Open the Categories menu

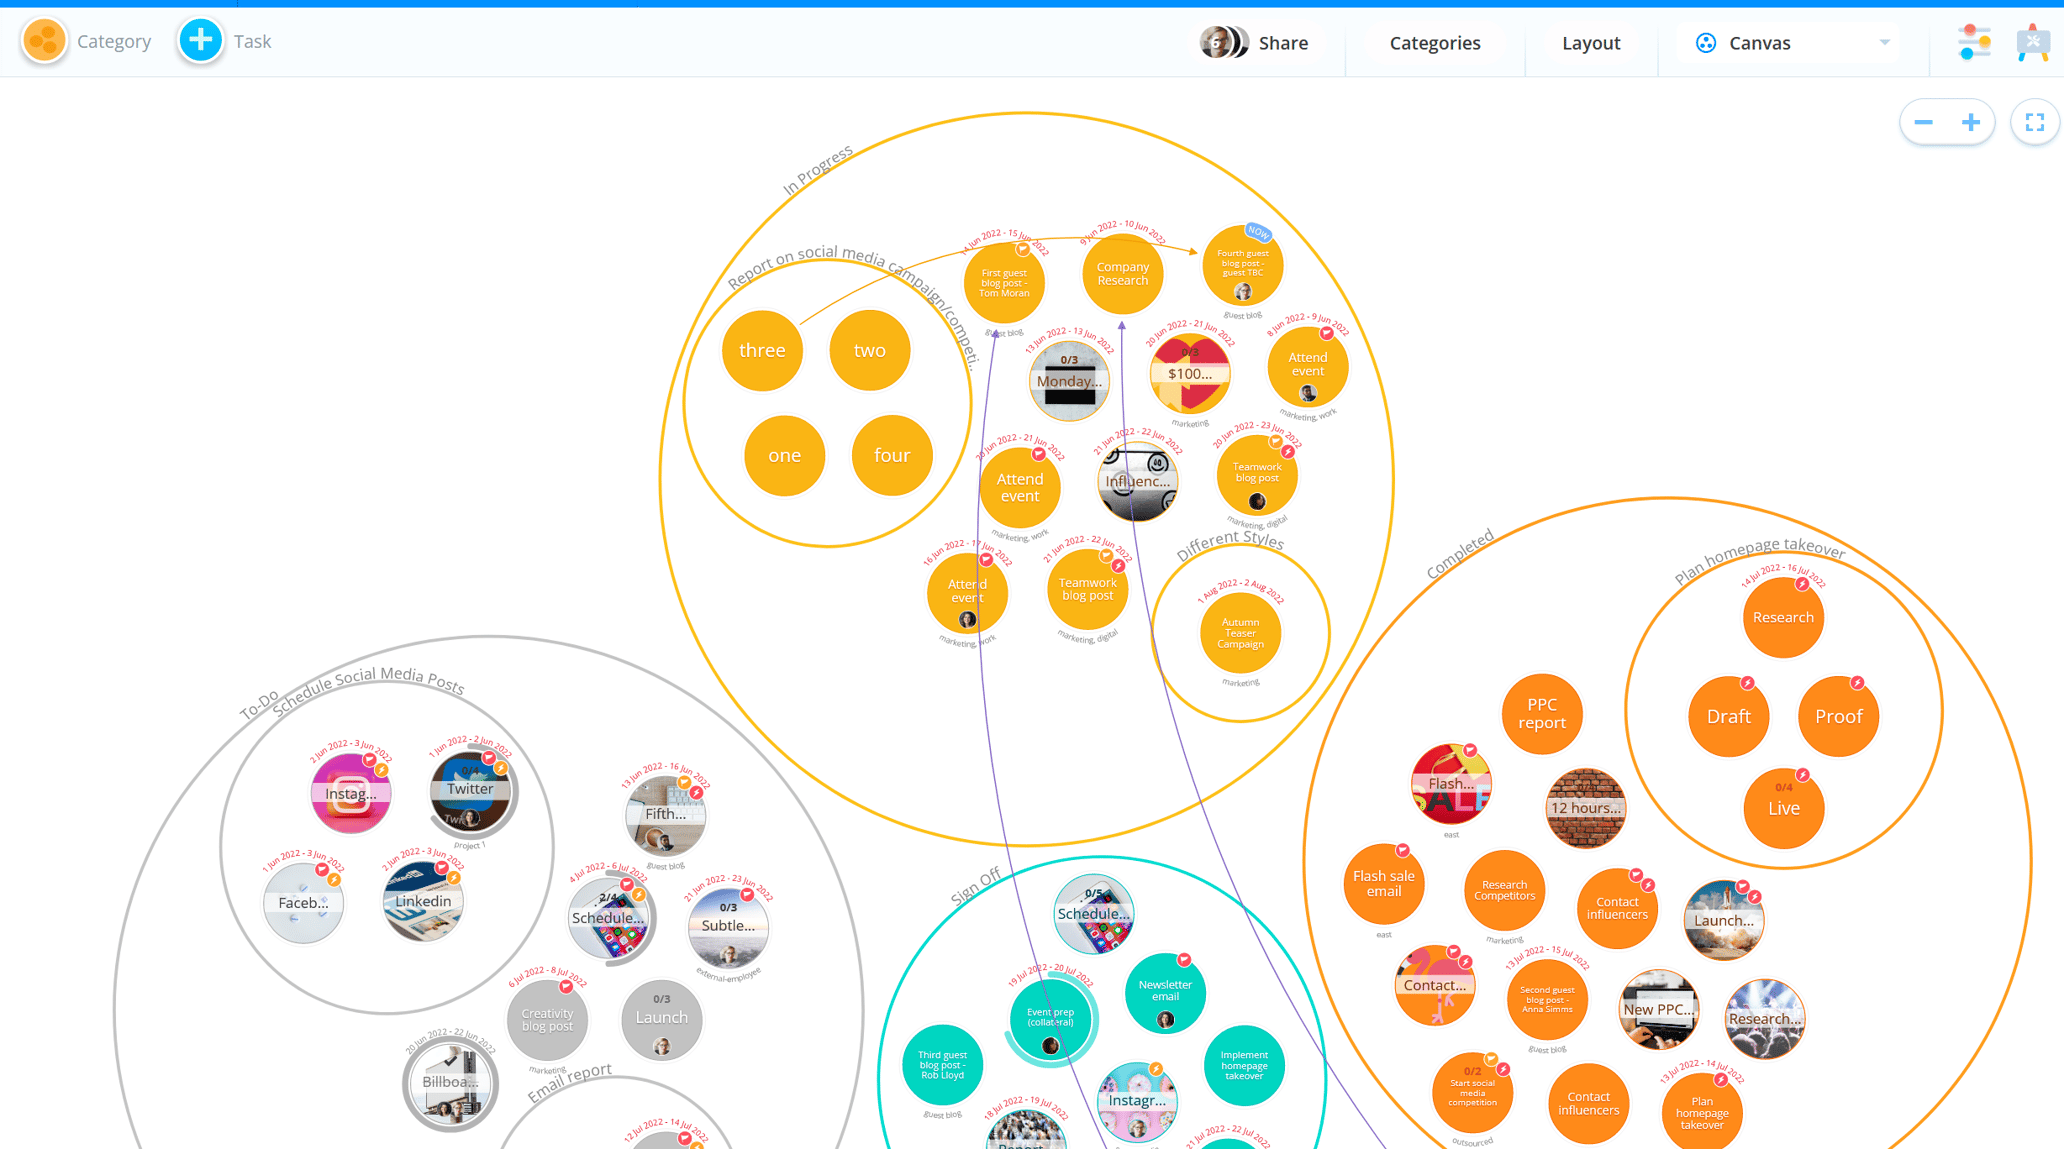(1434, 43)
